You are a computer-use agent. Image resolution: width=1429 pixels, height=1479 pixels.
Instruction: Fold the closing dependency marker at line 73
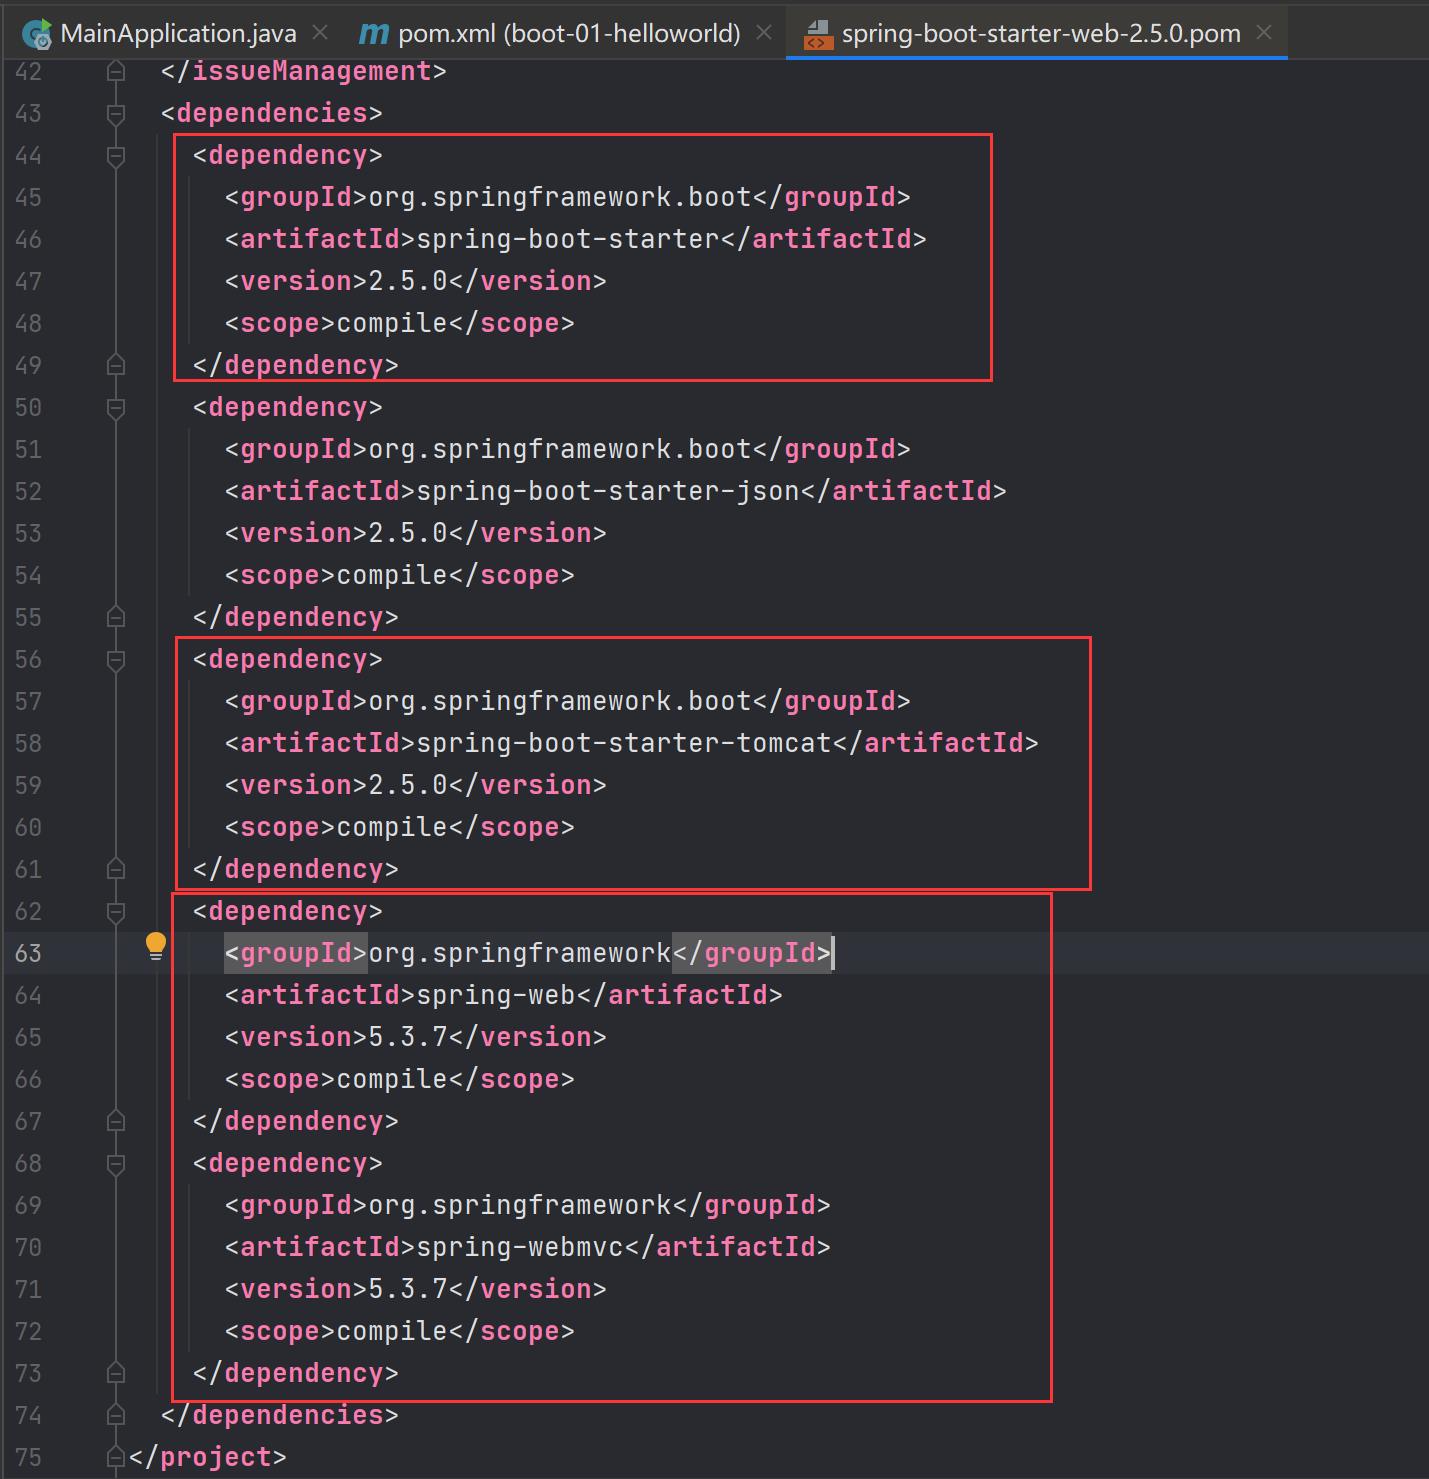pos(116,1373)
